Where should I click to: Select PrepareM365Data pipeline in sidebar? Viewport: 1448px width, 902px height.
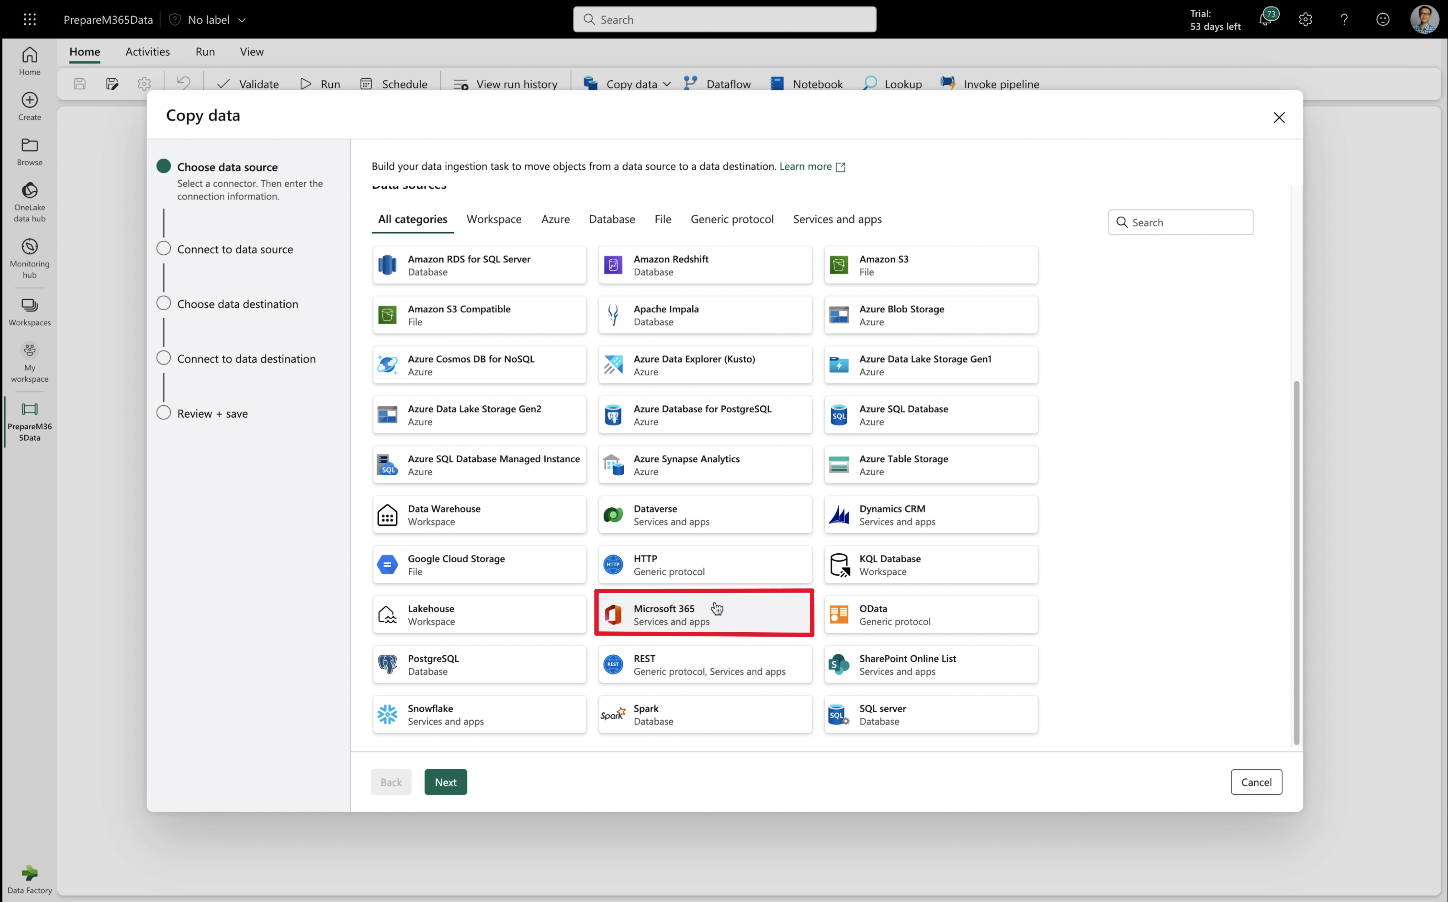click(x=30, y=421)
